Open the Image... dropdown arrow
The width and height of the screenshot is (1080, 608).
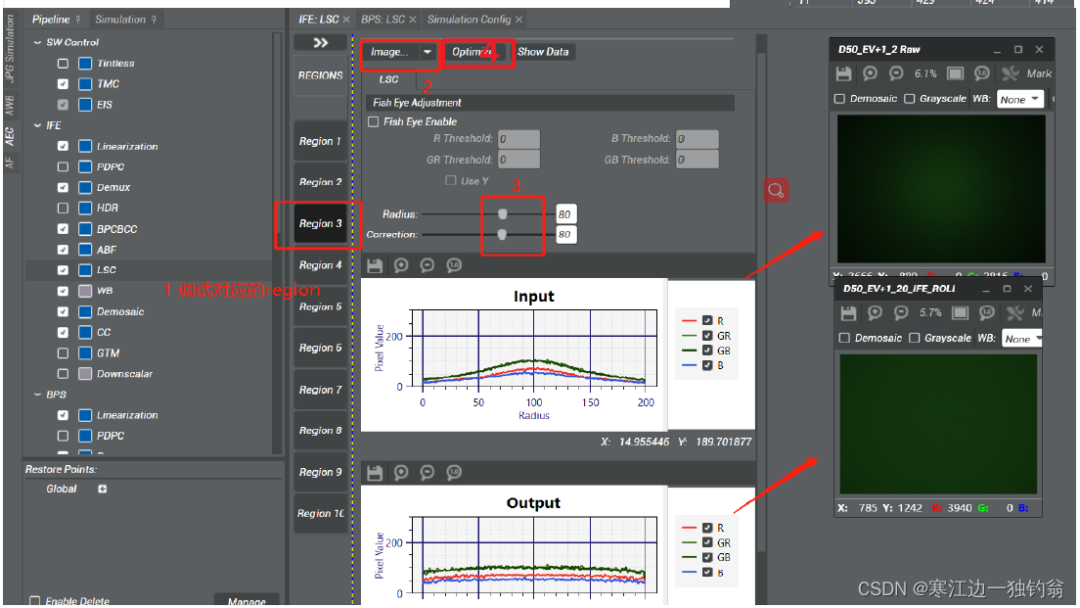click(427, 52)
